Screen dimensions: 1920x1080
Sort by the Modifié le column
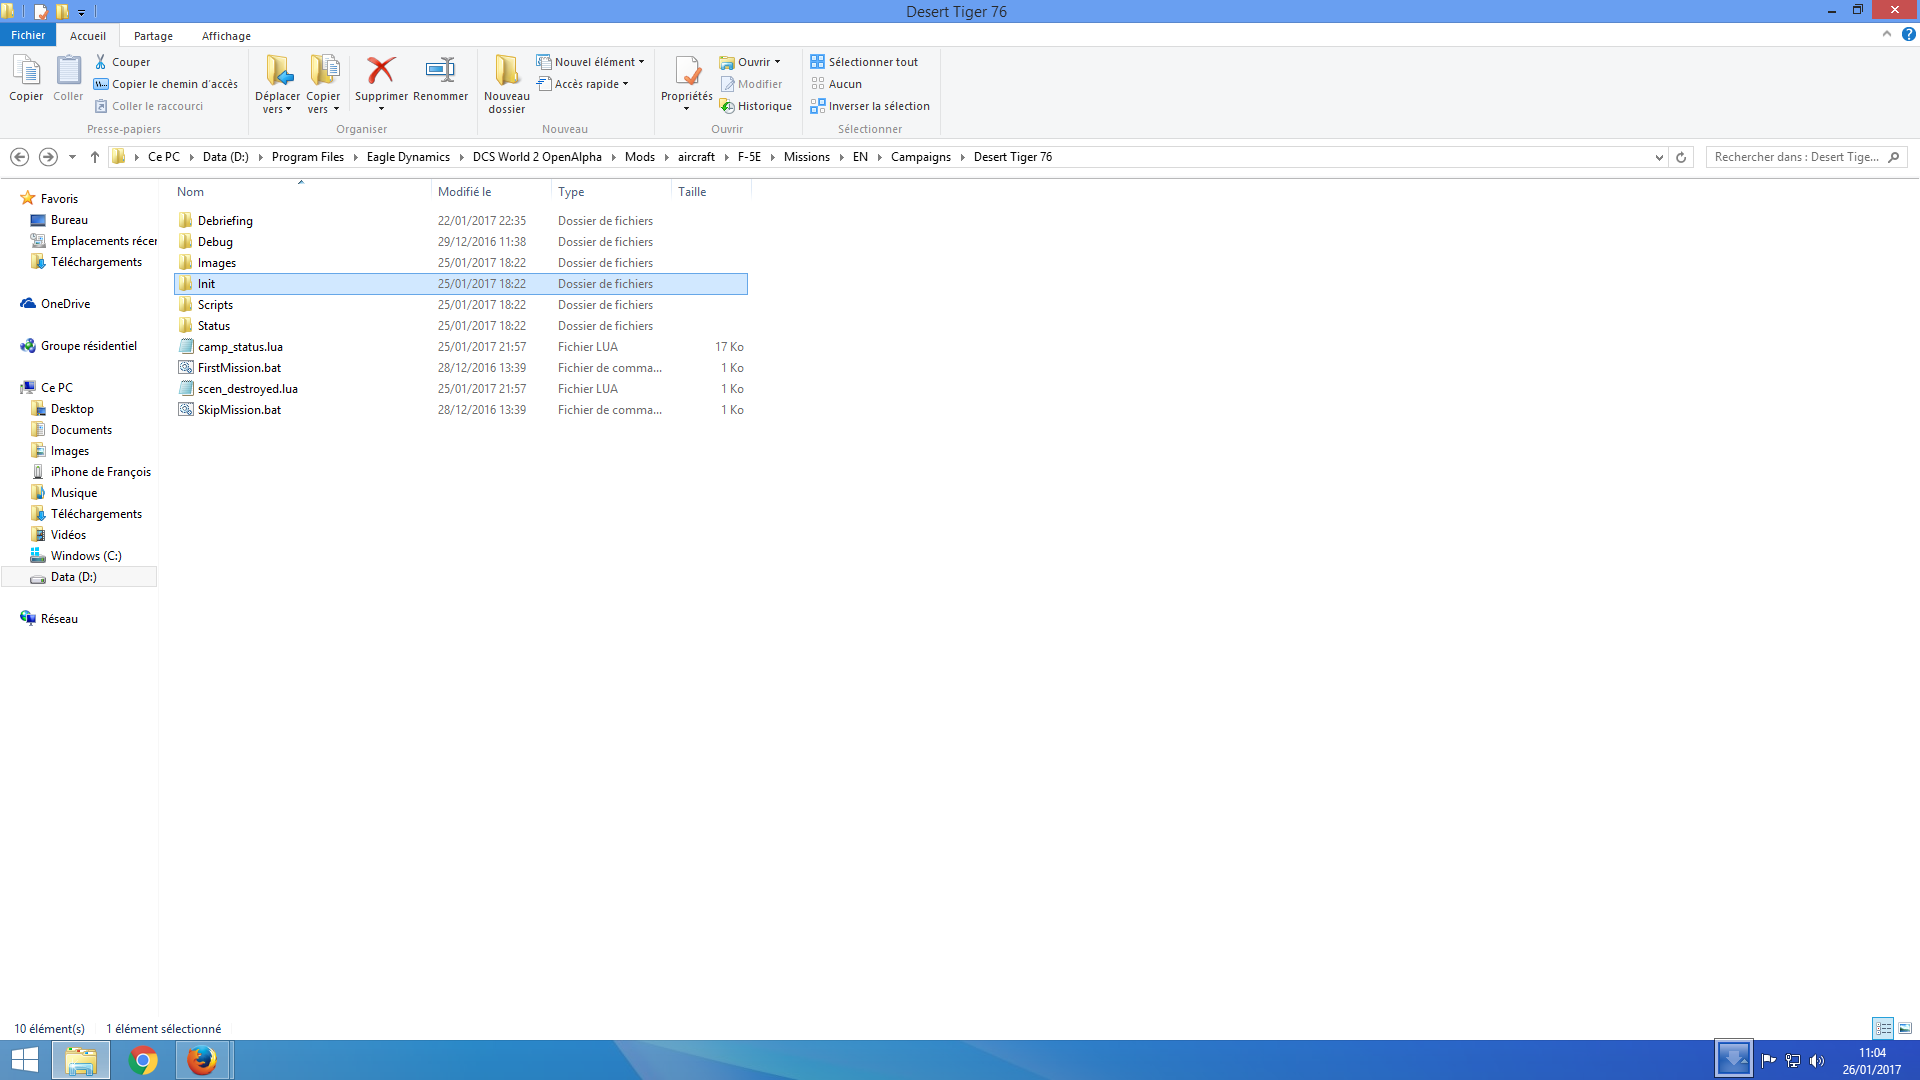pyautogui.click(x=491, y=192)
